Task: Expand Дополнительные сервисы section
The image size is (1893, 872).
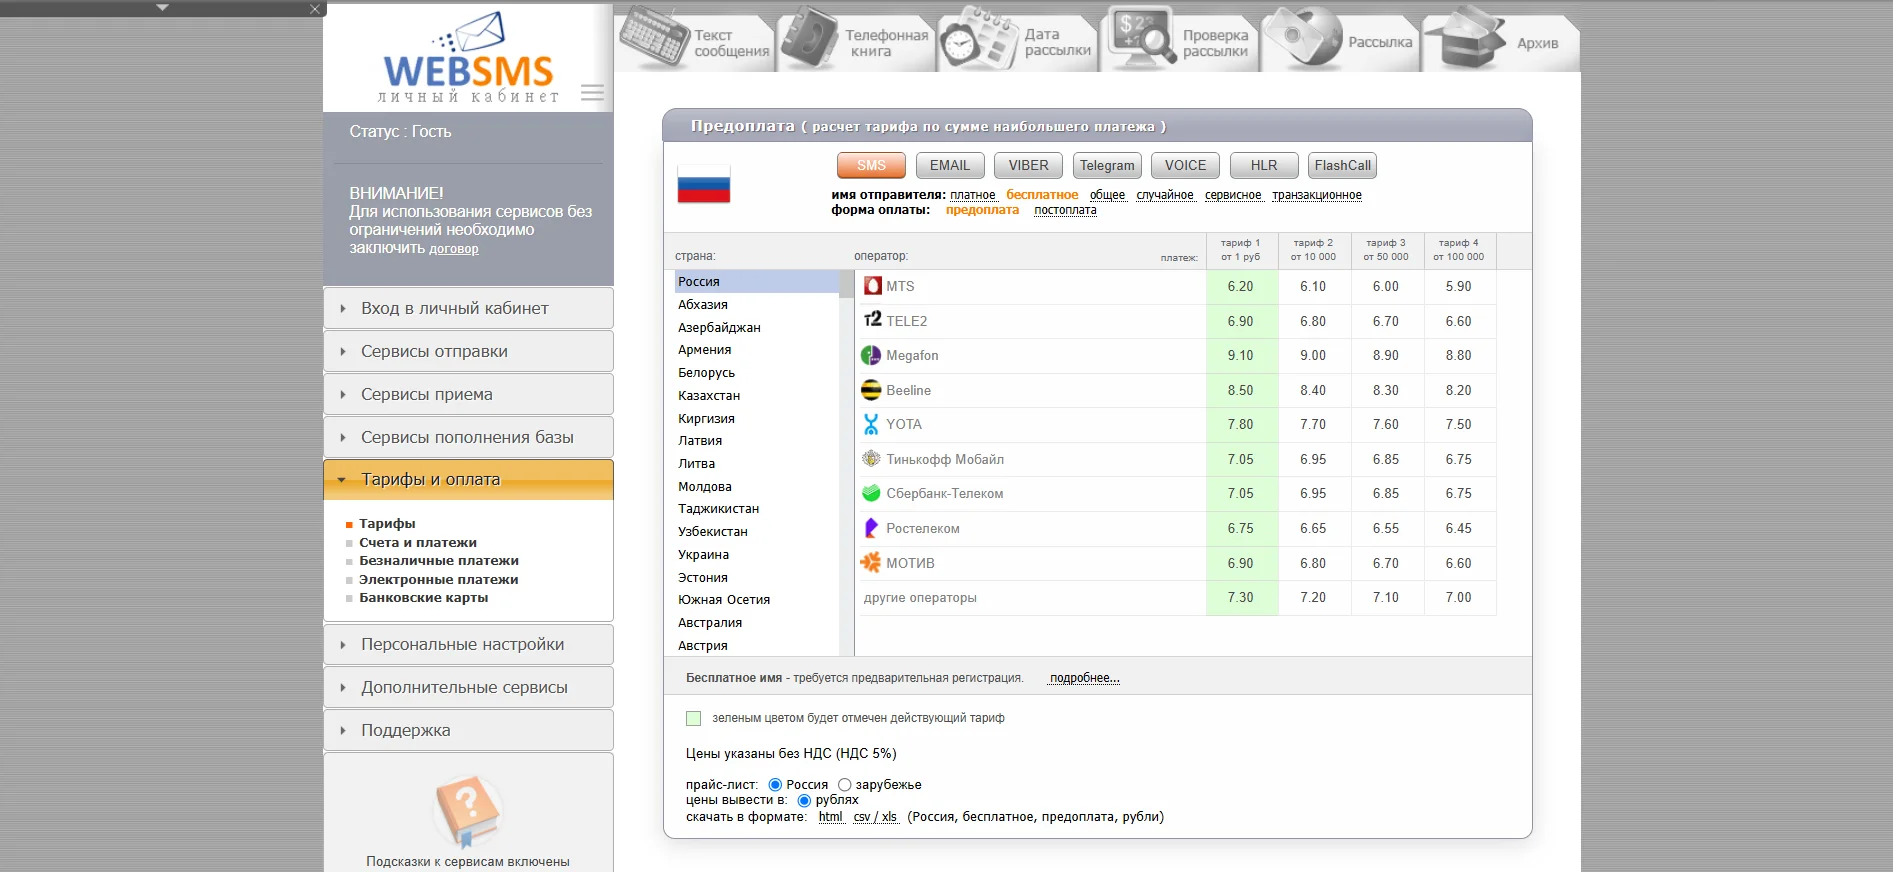Action: (x=468, y=687)
